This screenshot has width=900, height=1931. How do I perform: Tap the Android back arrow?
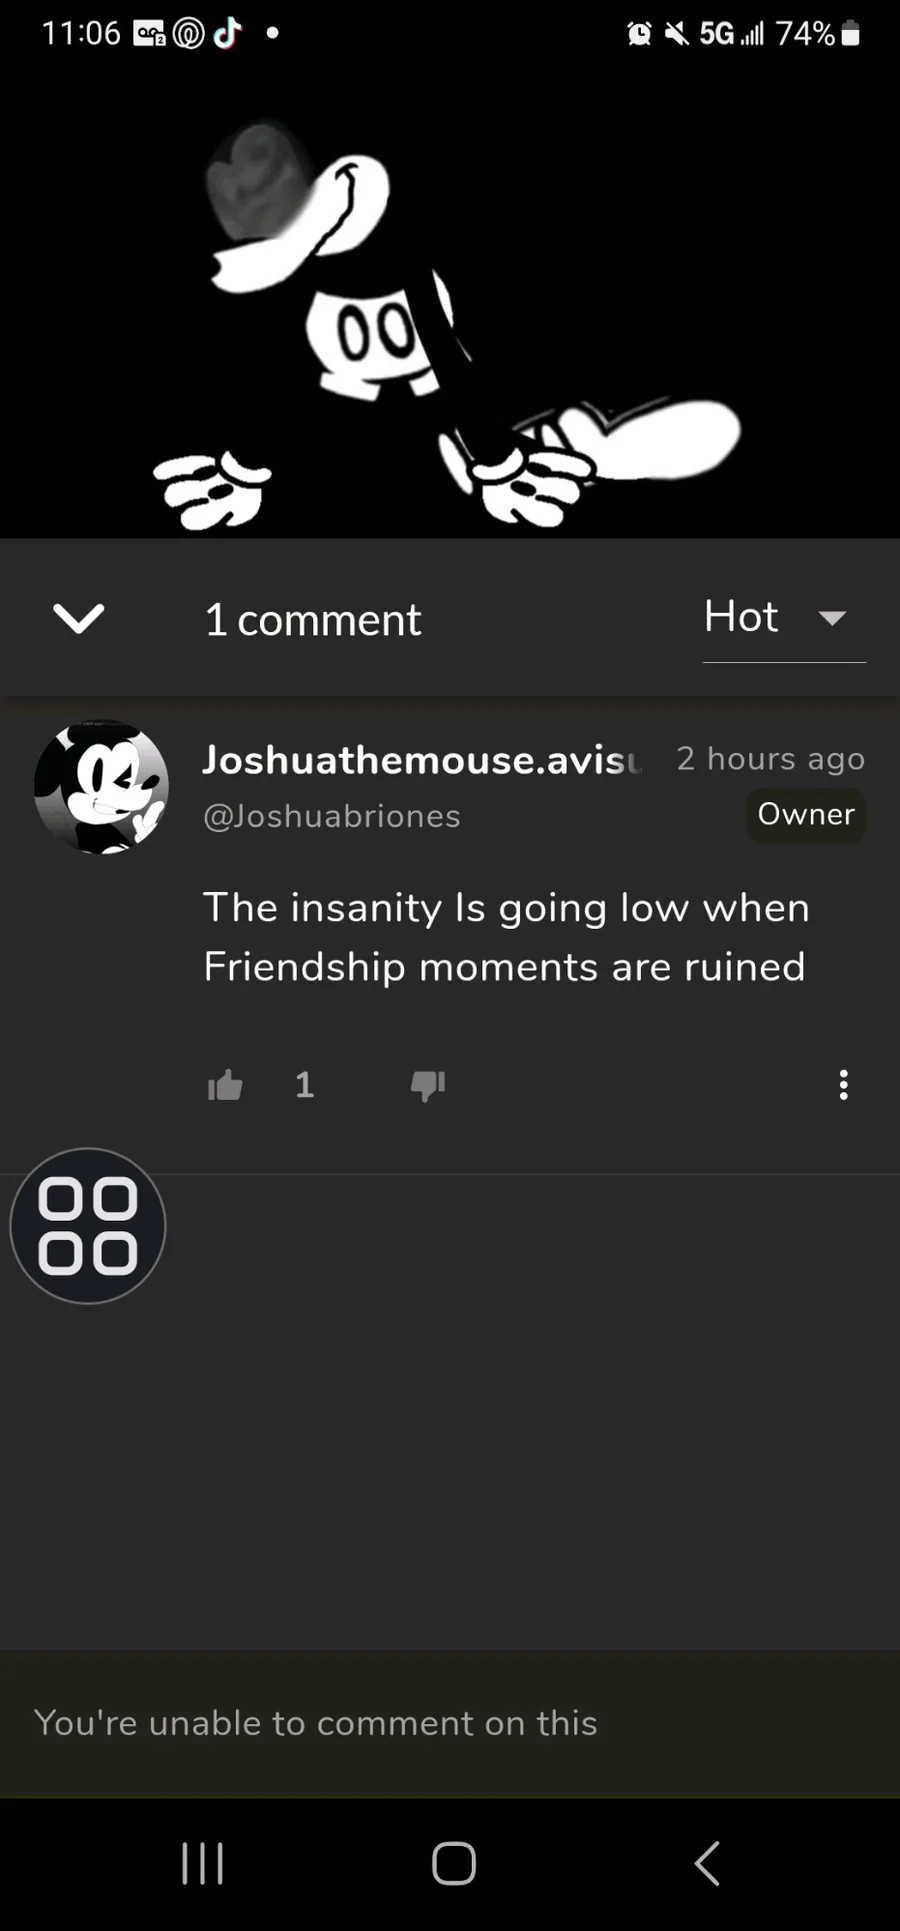(707, 1864)
